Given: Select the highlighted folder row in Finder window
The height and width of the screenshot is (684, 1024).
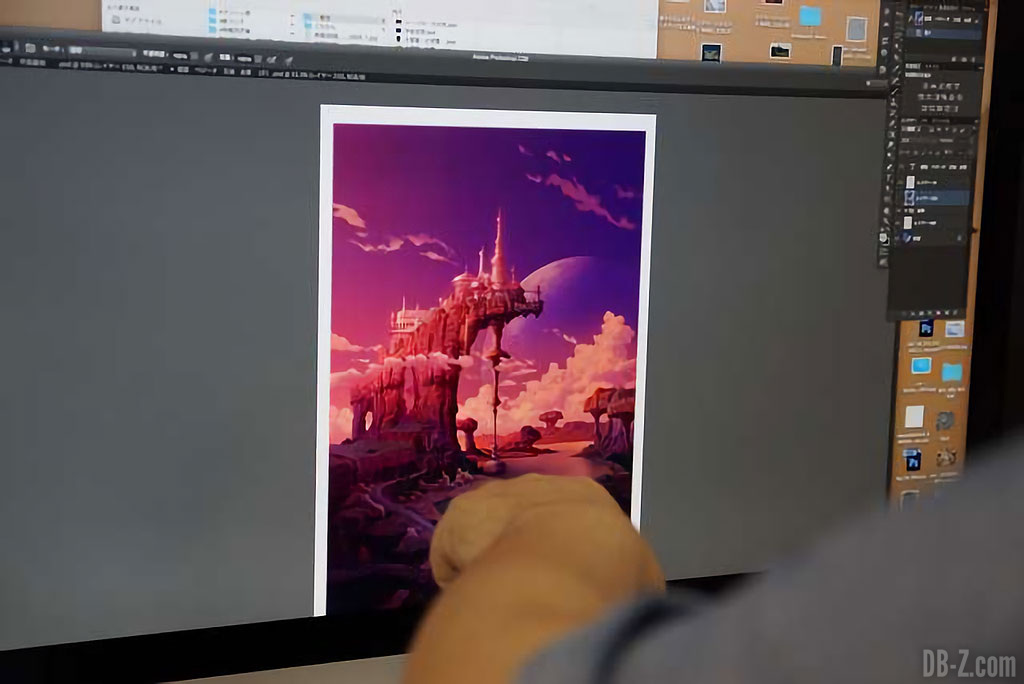Looking at the screenshot, I should [x=344, y=19].
